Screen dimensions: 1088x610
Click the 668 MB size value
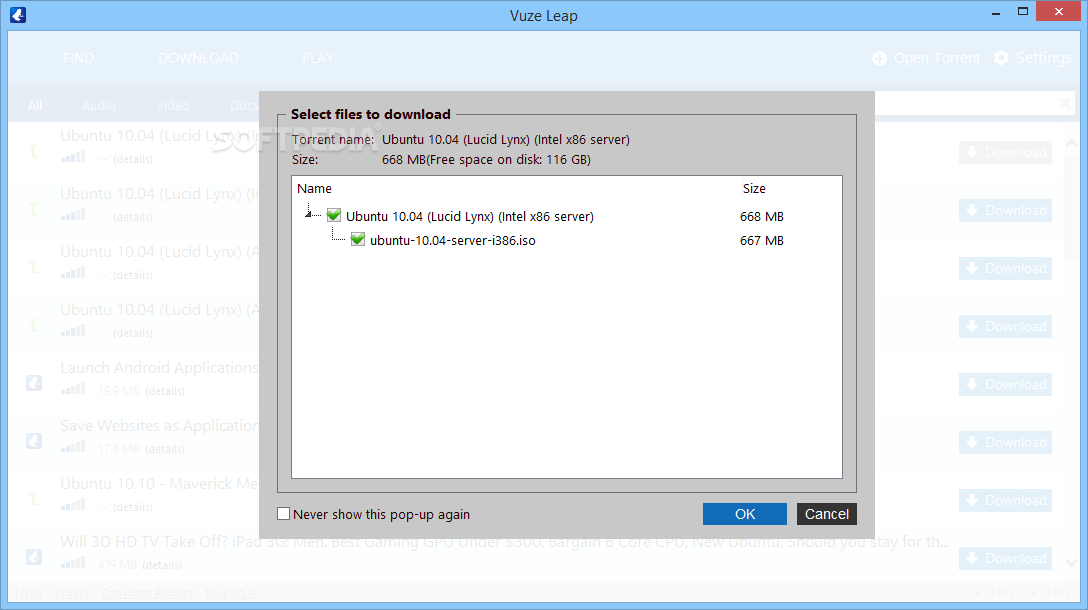762,217
